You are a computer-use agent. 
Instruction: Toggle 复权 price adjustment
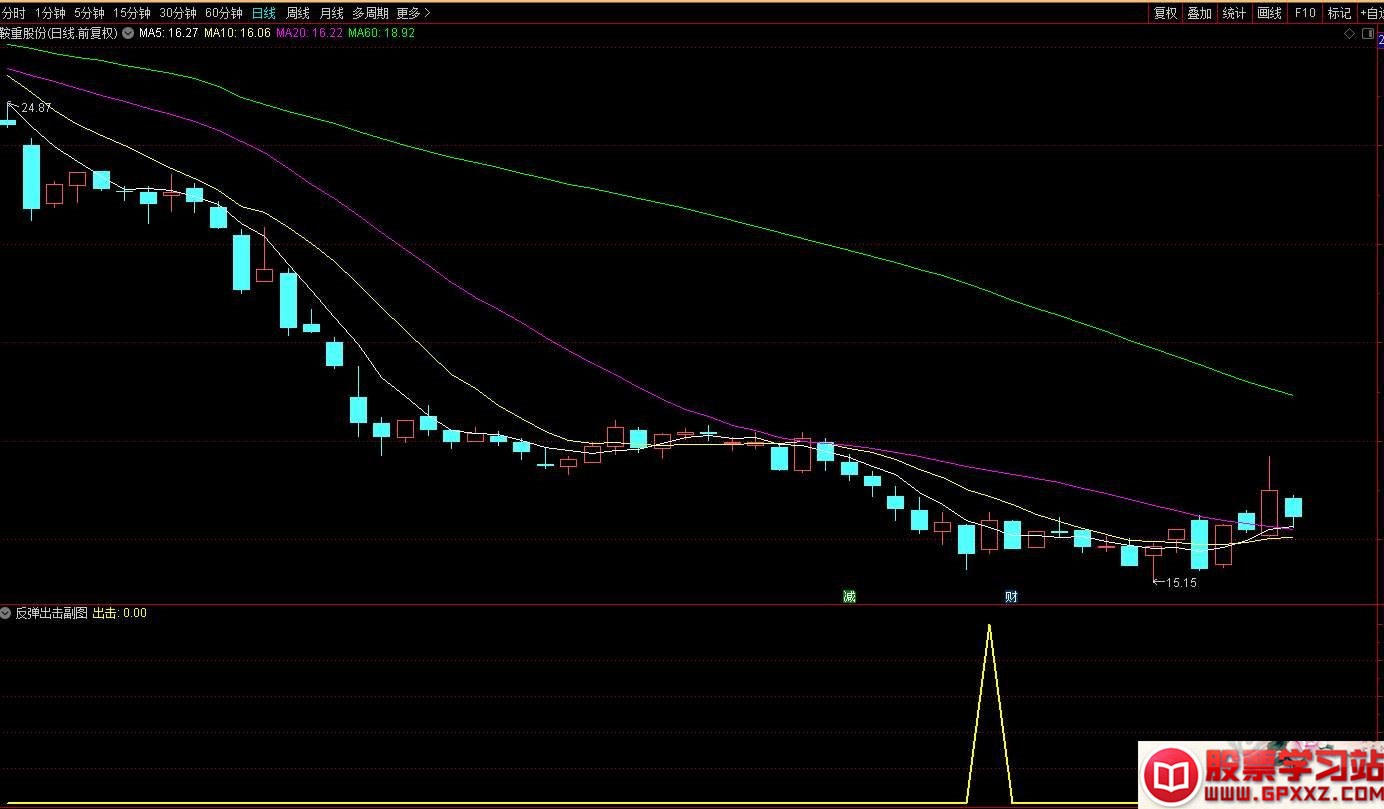coord(1165,13)
